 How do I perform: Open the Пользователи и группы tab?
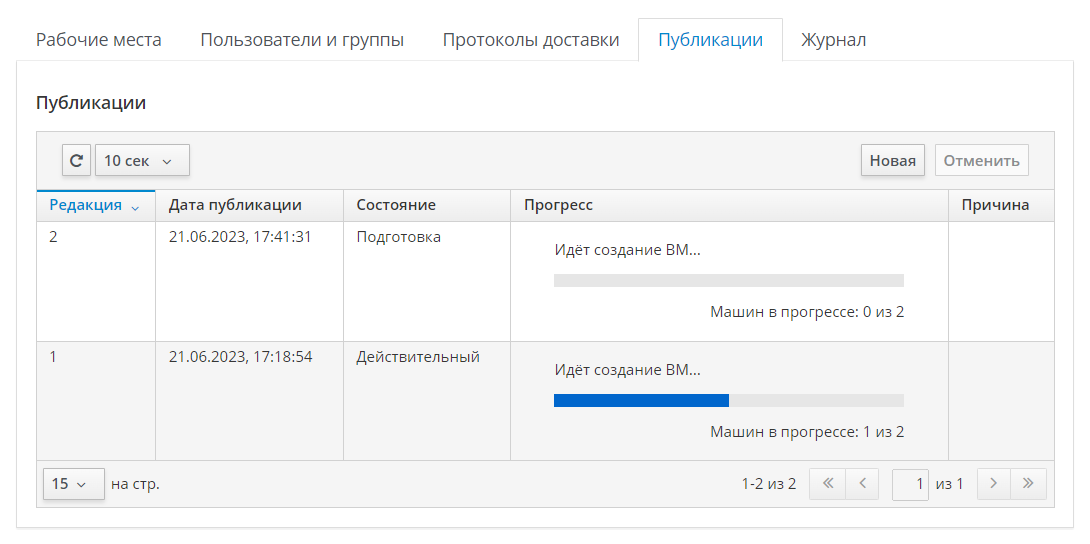coord(302,40)
